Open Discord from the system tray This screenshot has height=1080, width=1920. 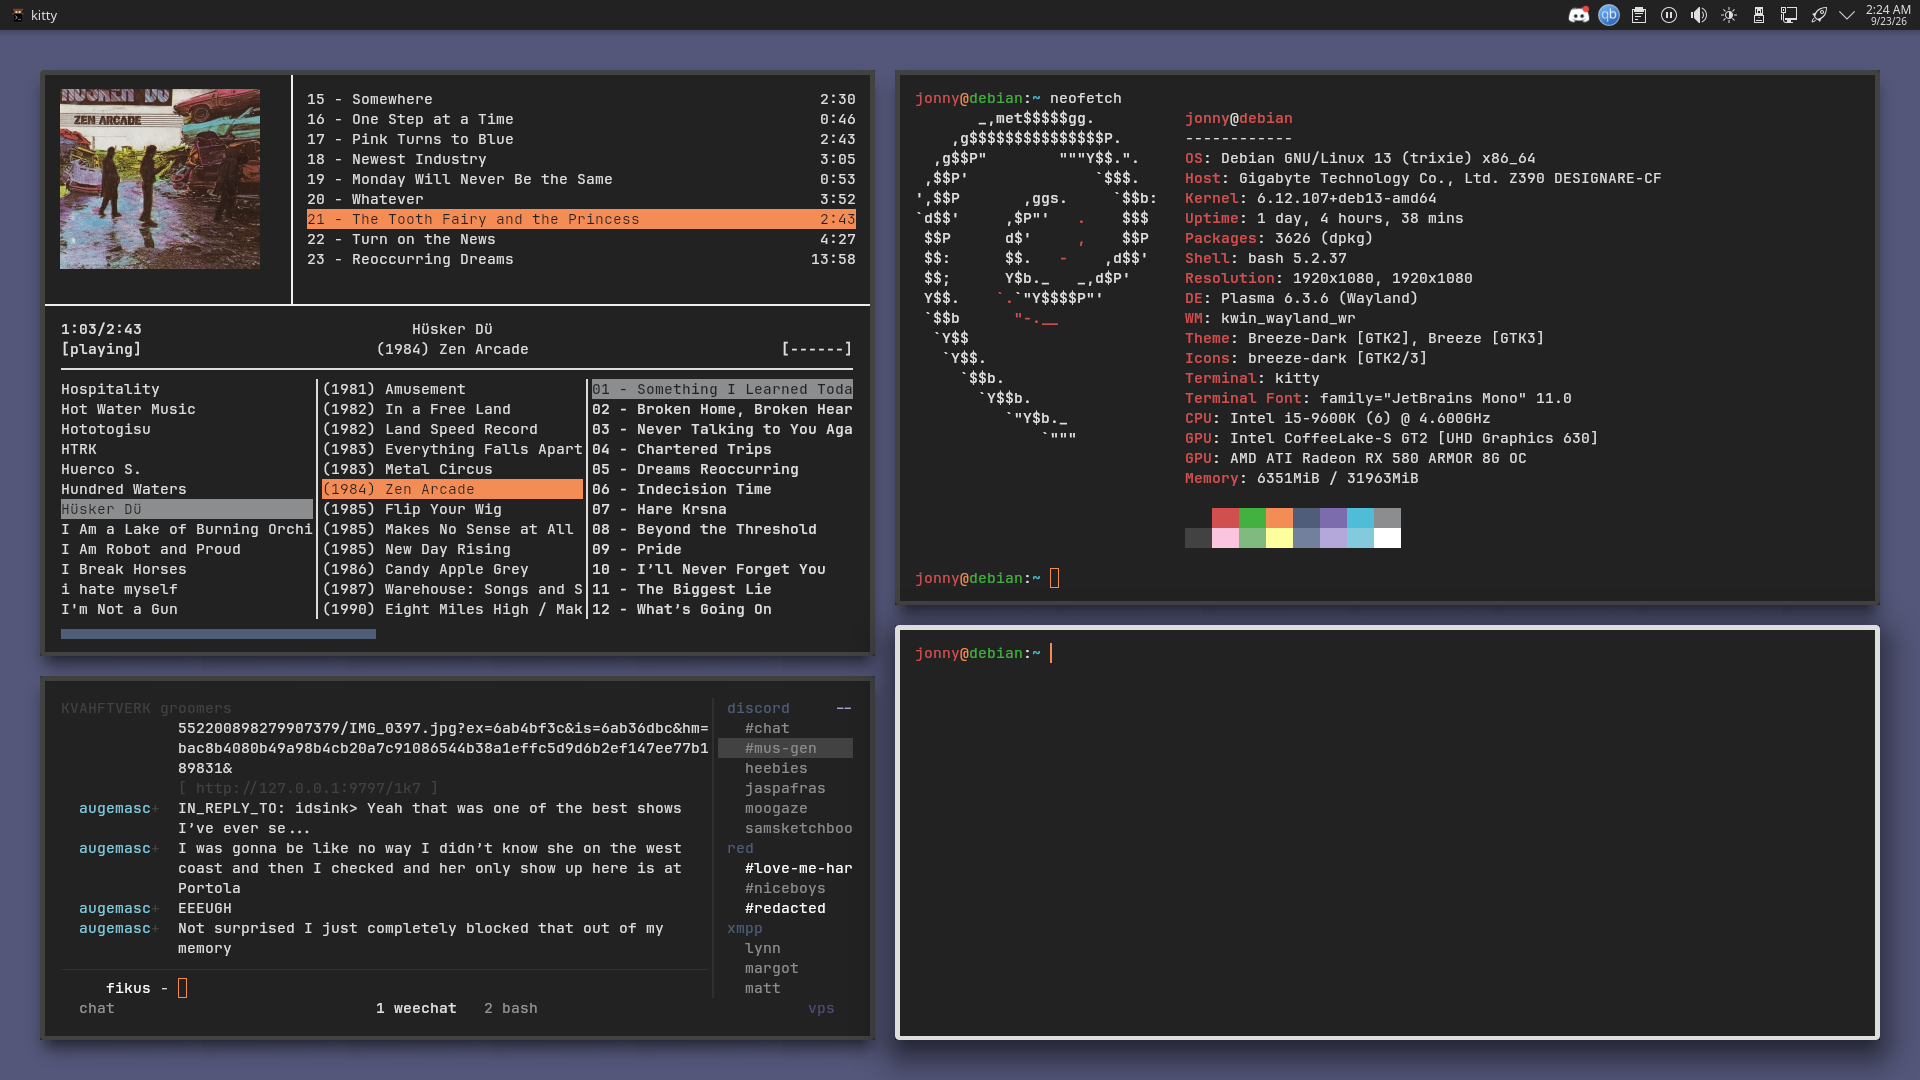(x=1578, y=15)
